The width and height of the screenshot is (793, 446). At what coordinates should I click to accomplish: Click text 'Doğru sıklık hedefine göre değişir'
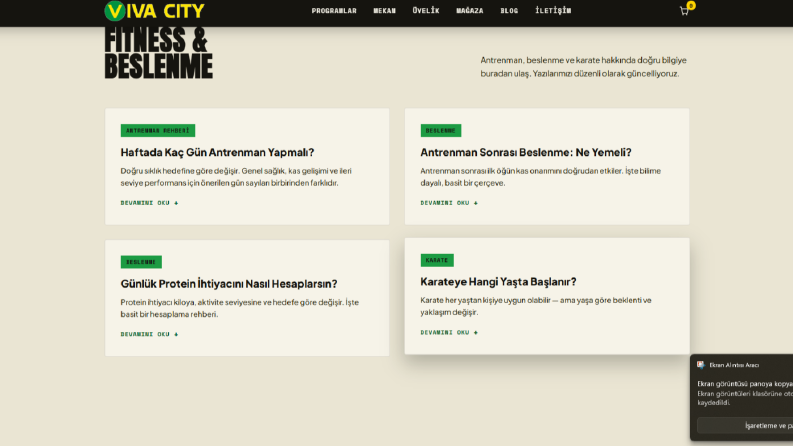[x=180, y=171]
